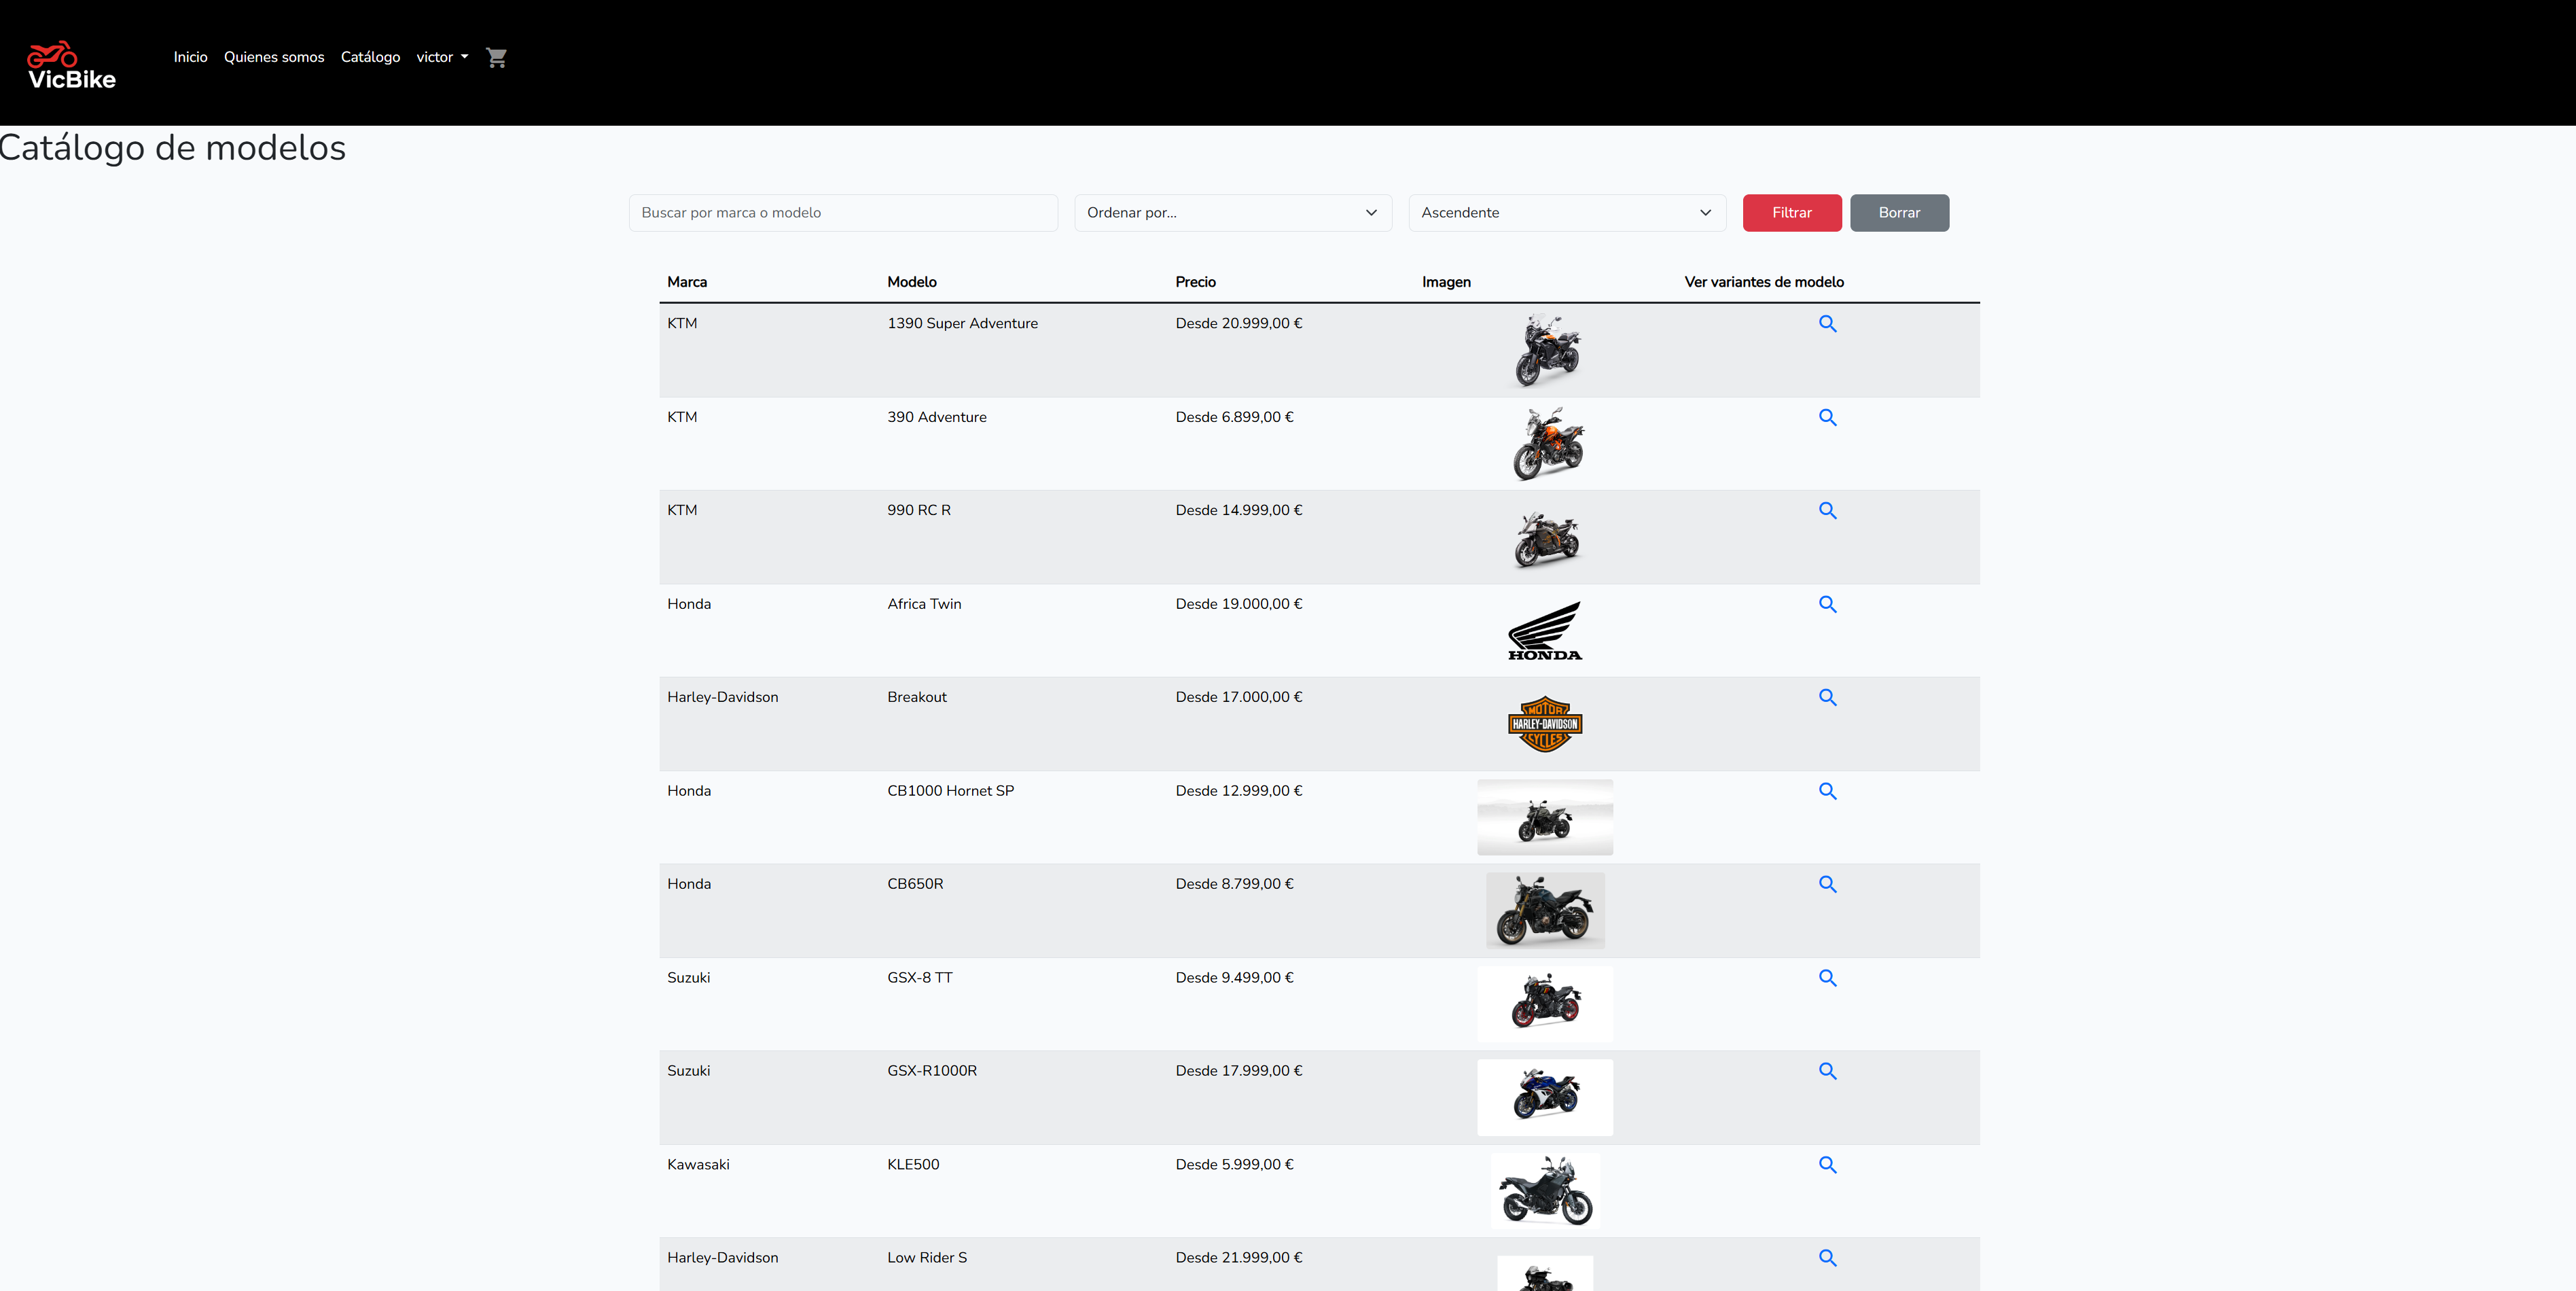The image size is (2576, 1291).
Task: View variants of Kawasaki KLE500
Action: click(1827, 1165)
